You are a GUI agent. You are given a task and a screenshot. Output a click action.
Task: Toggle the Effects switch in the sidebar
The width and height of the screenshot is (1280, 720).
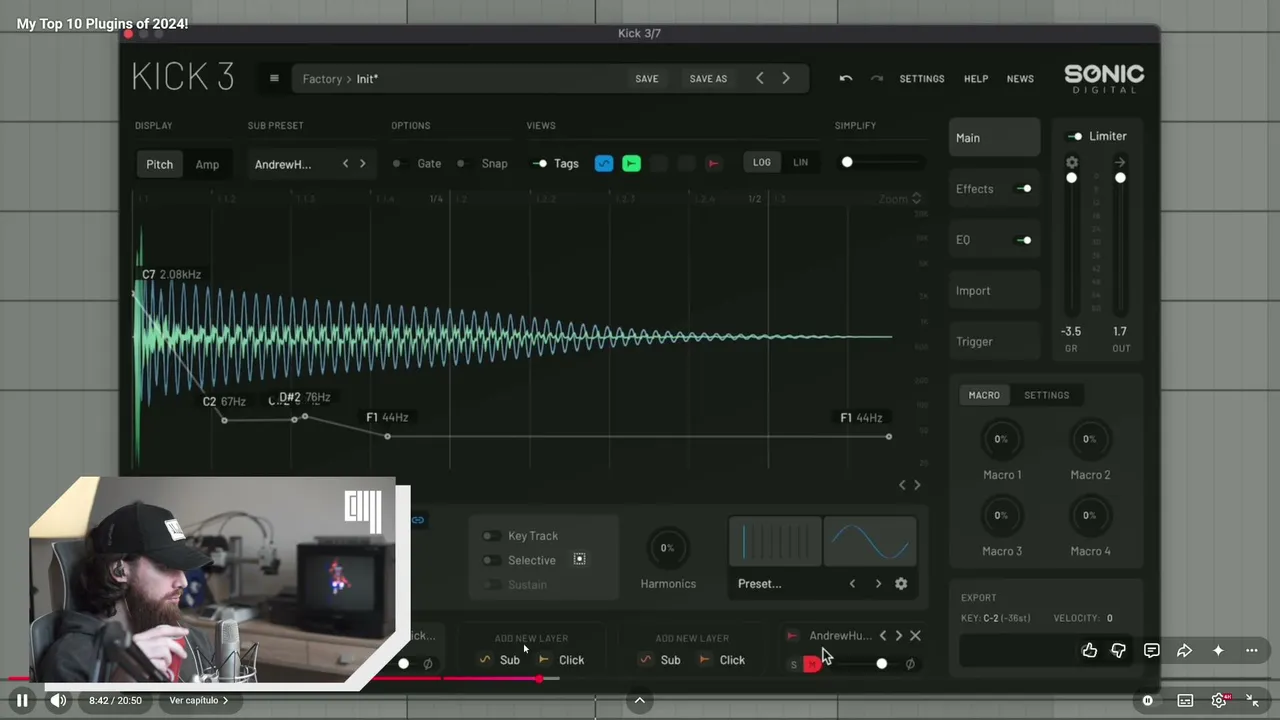pos(1024,189)
